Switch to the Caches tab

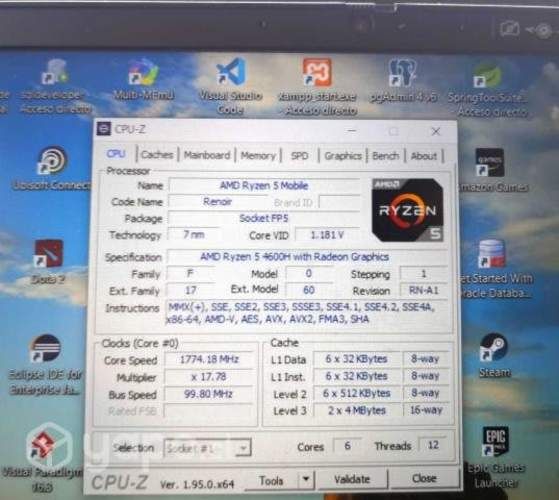(x=157, y=155)
